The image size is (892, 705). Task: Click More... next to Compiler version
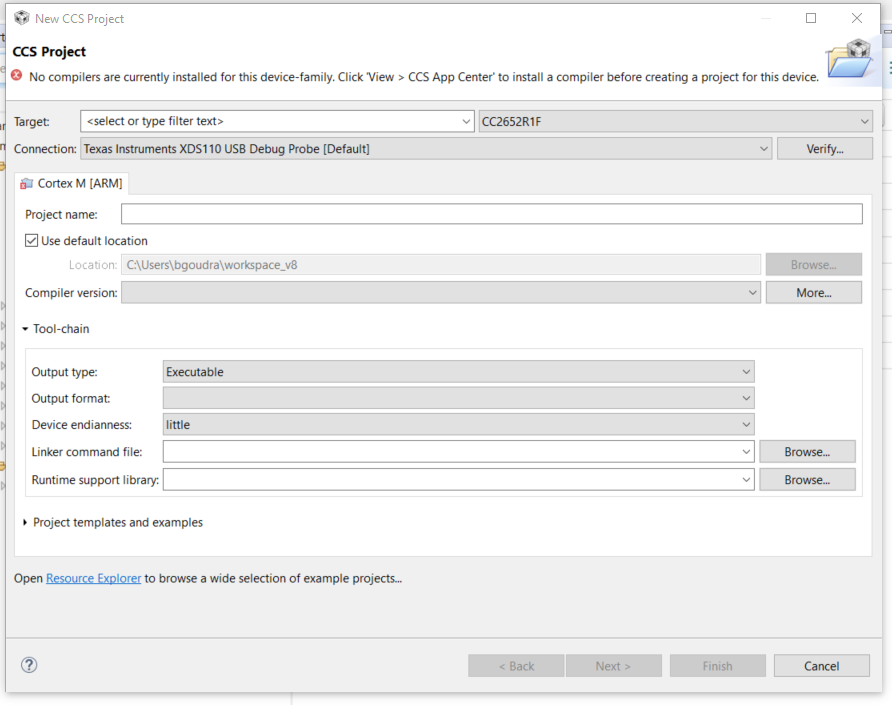[x=813, y=293]
